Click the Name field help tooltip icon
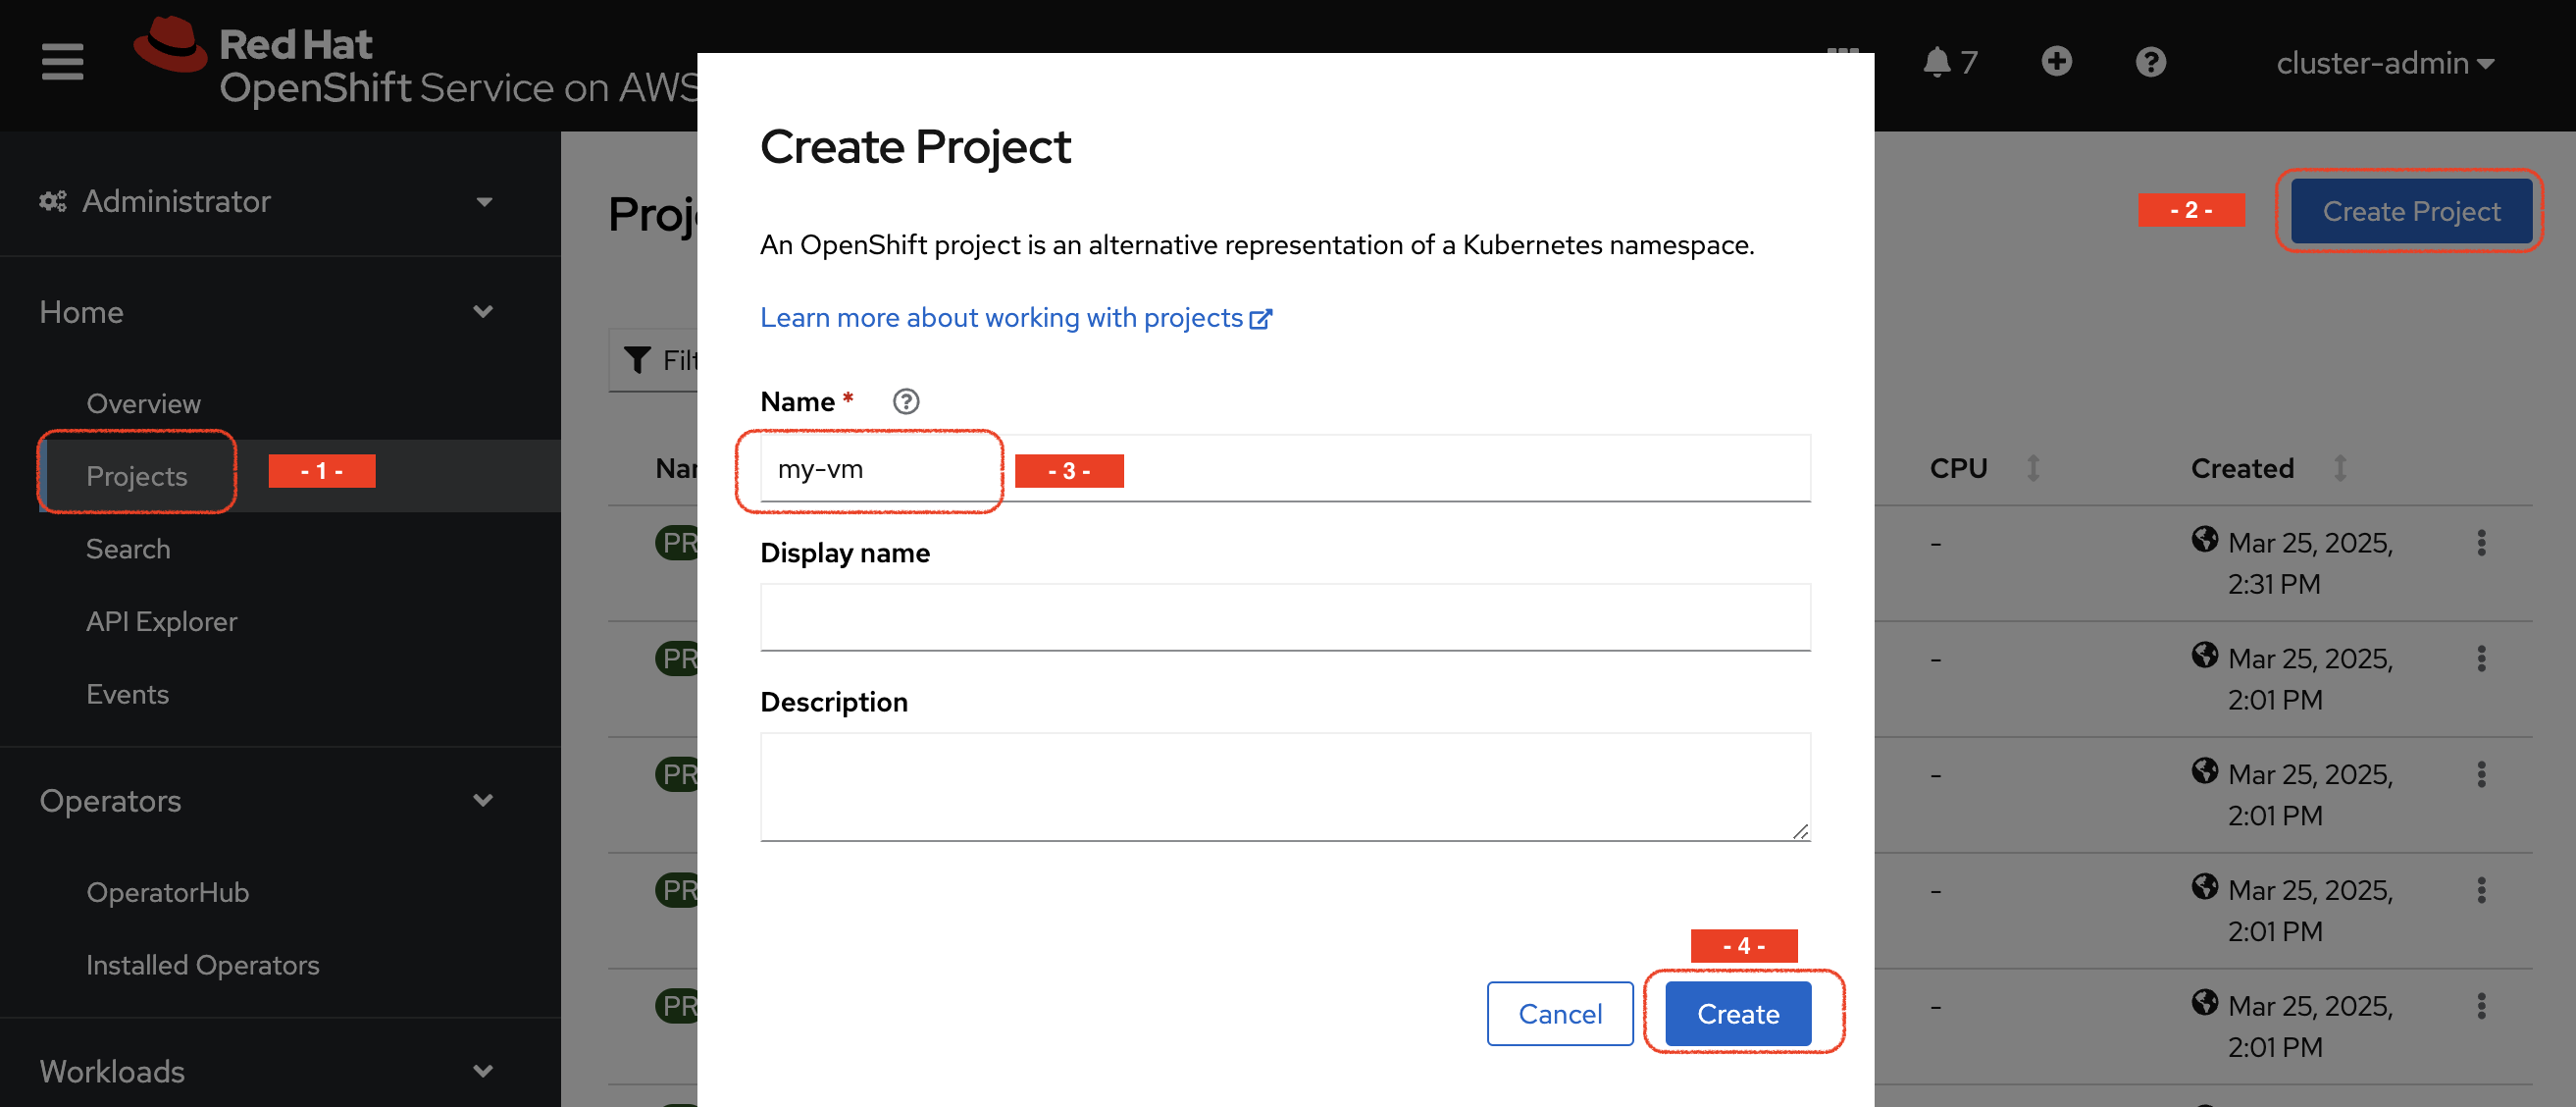2576x1107 pixels. 906,401
